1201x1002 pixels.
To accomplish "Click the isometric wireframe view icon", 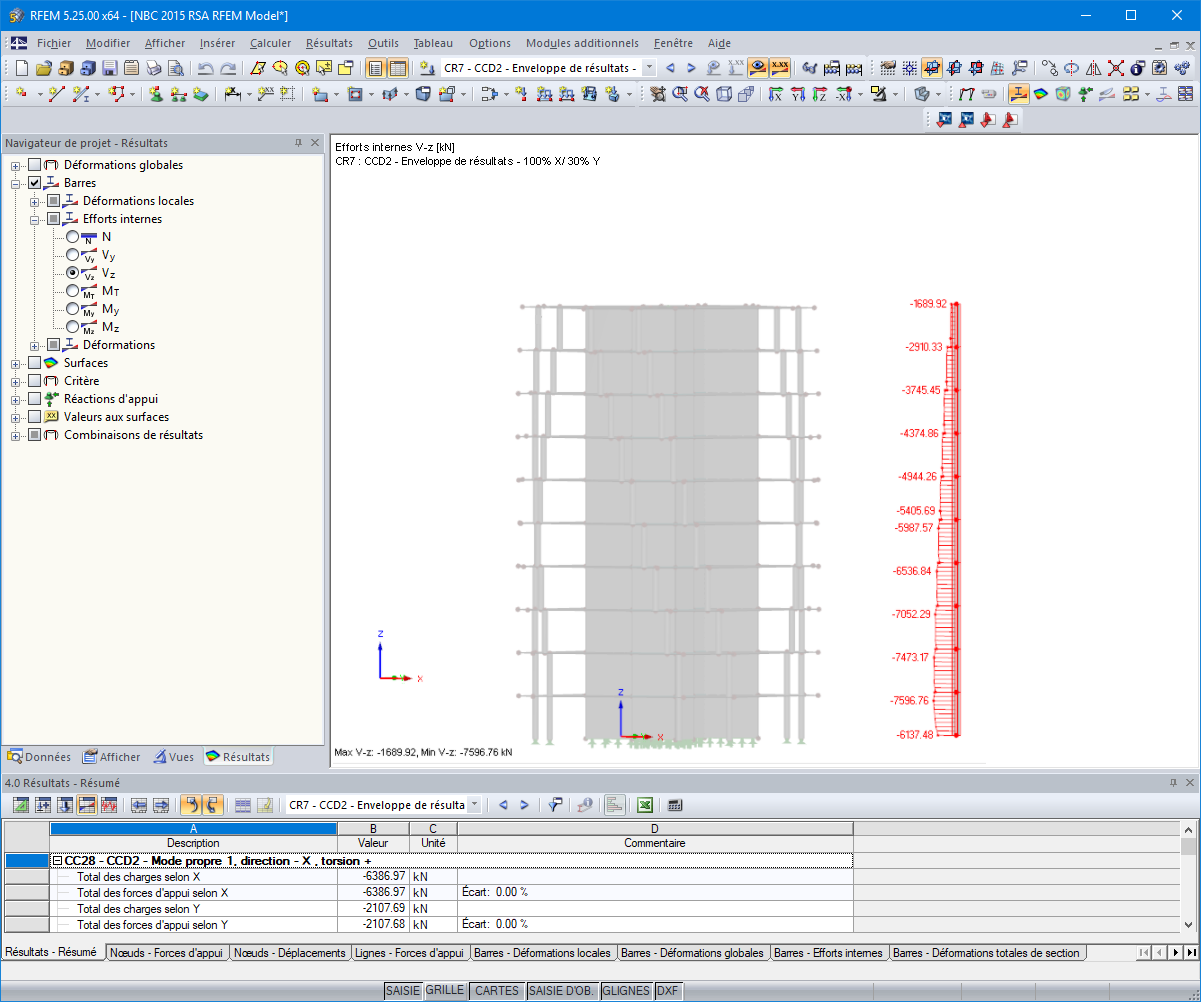I will tap(723, 94).
